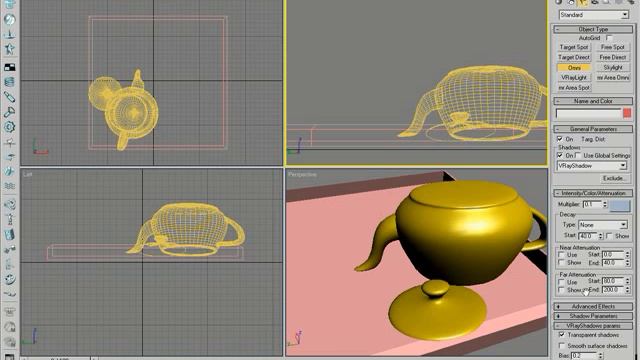Collapse the VRayShadows params rollout

[x=593, y=326]
